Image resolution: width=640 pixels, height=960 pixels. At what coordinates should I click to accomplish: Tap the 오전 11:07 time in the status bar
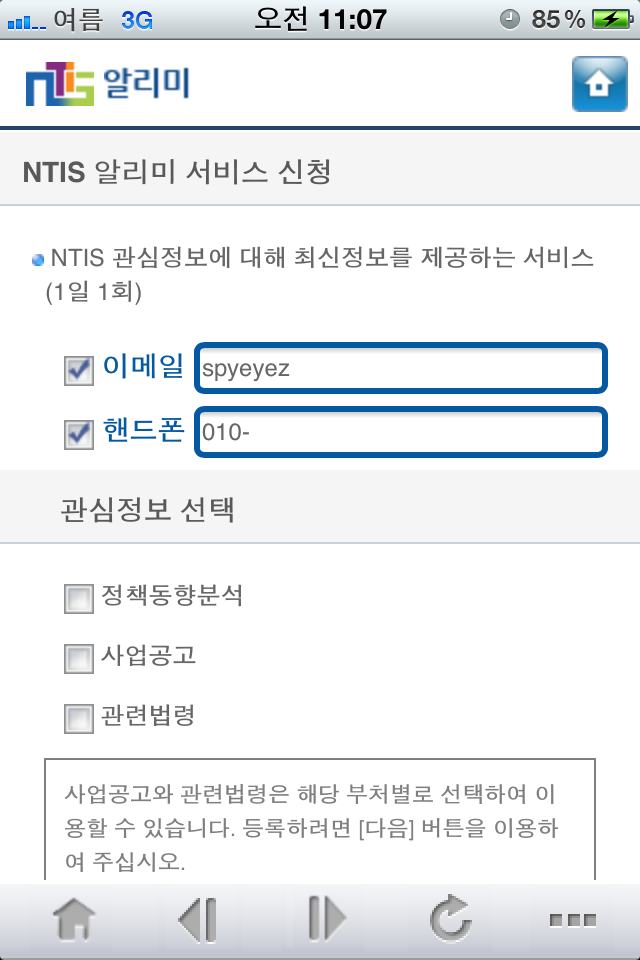(320, 19)
